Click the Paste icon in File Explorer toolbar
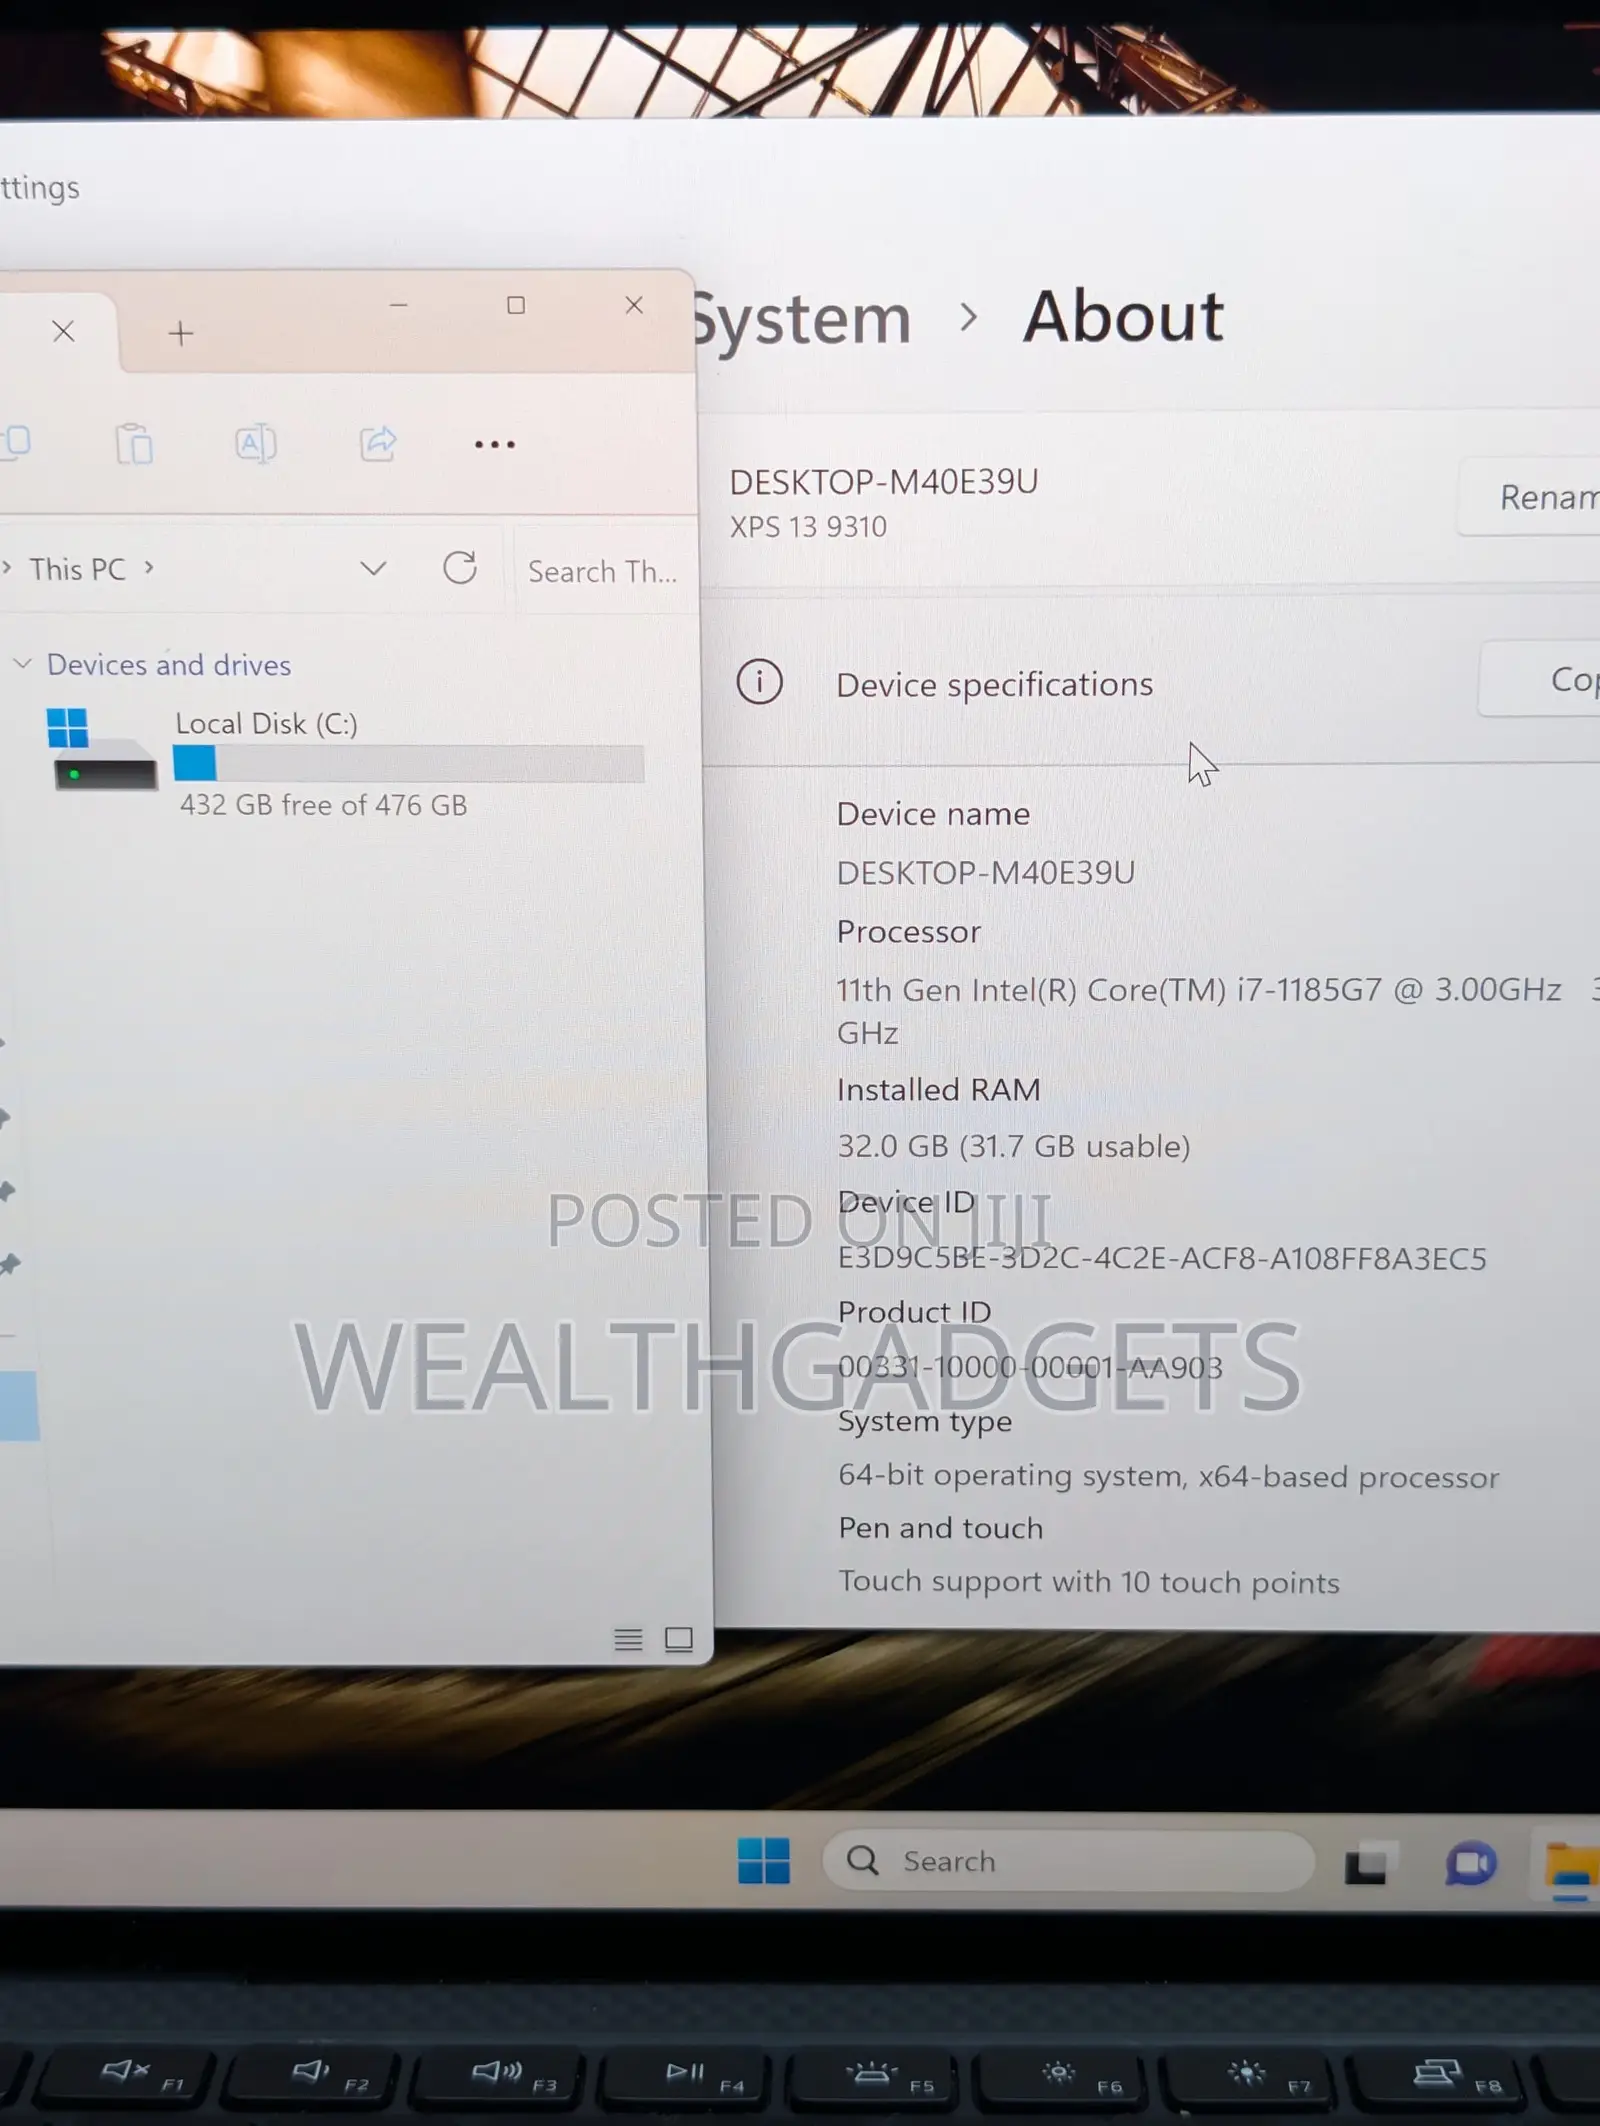This screenshot has width=1600, height=2126. [x=134, y=443]
